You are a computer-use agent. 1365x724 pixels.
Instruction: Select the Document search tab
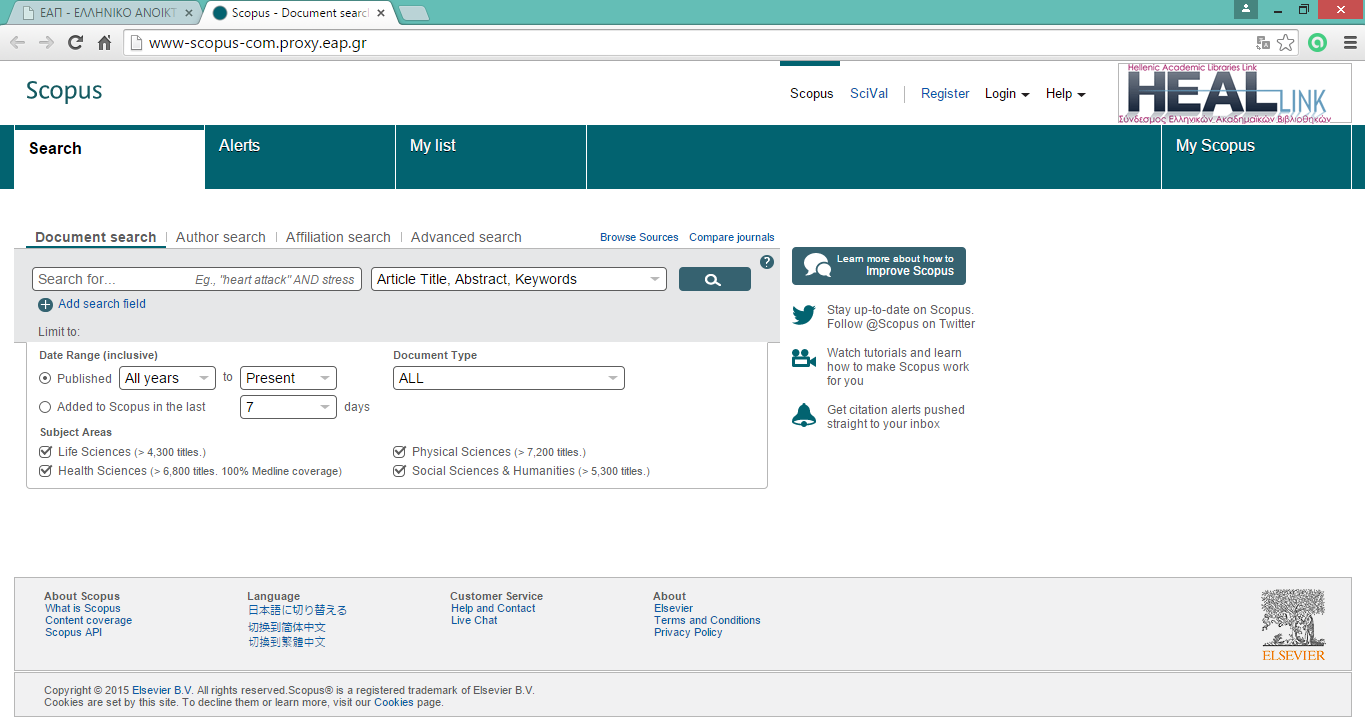(x=96, y=238)
